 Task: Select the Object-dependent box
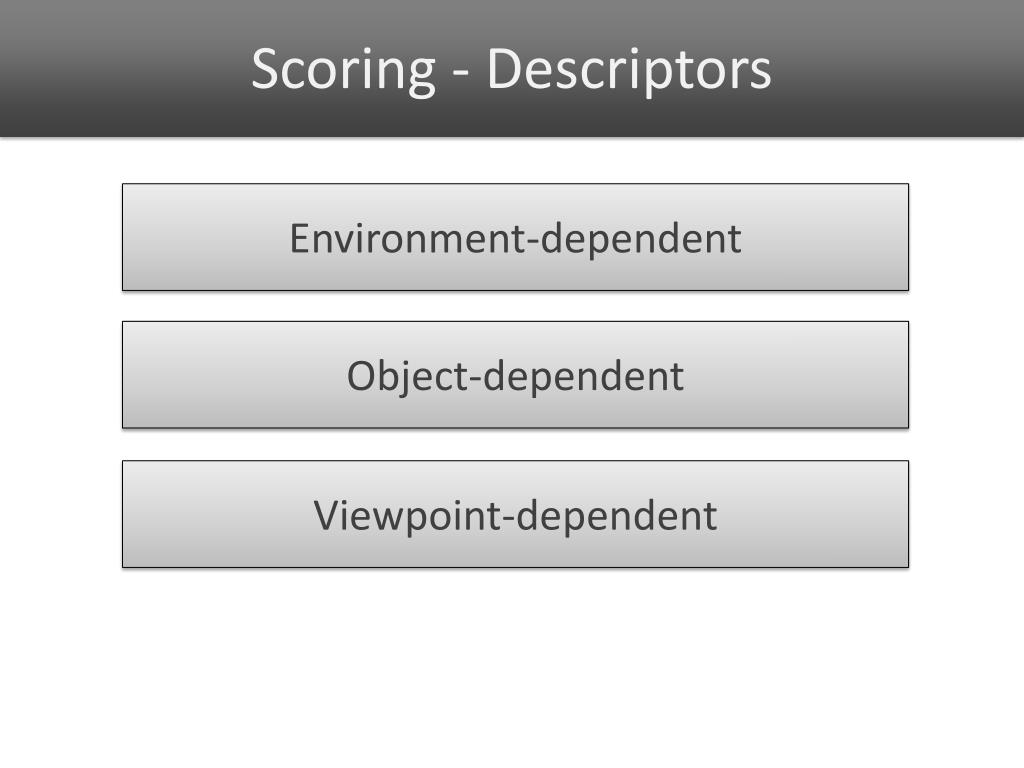click(515, 375)
